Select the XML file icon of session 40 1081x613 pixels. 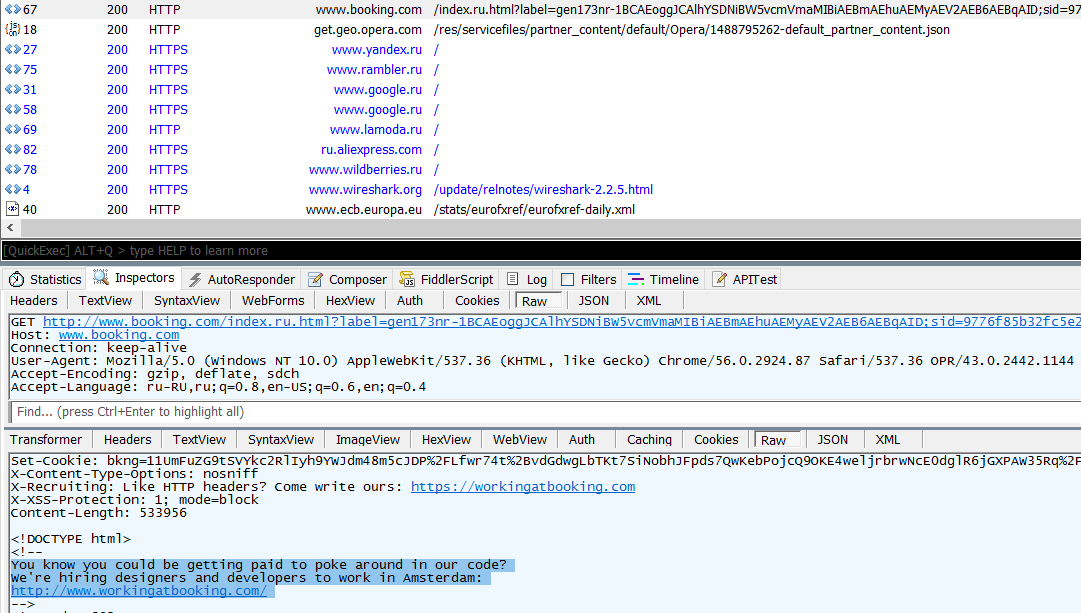[x=13, y=210]
